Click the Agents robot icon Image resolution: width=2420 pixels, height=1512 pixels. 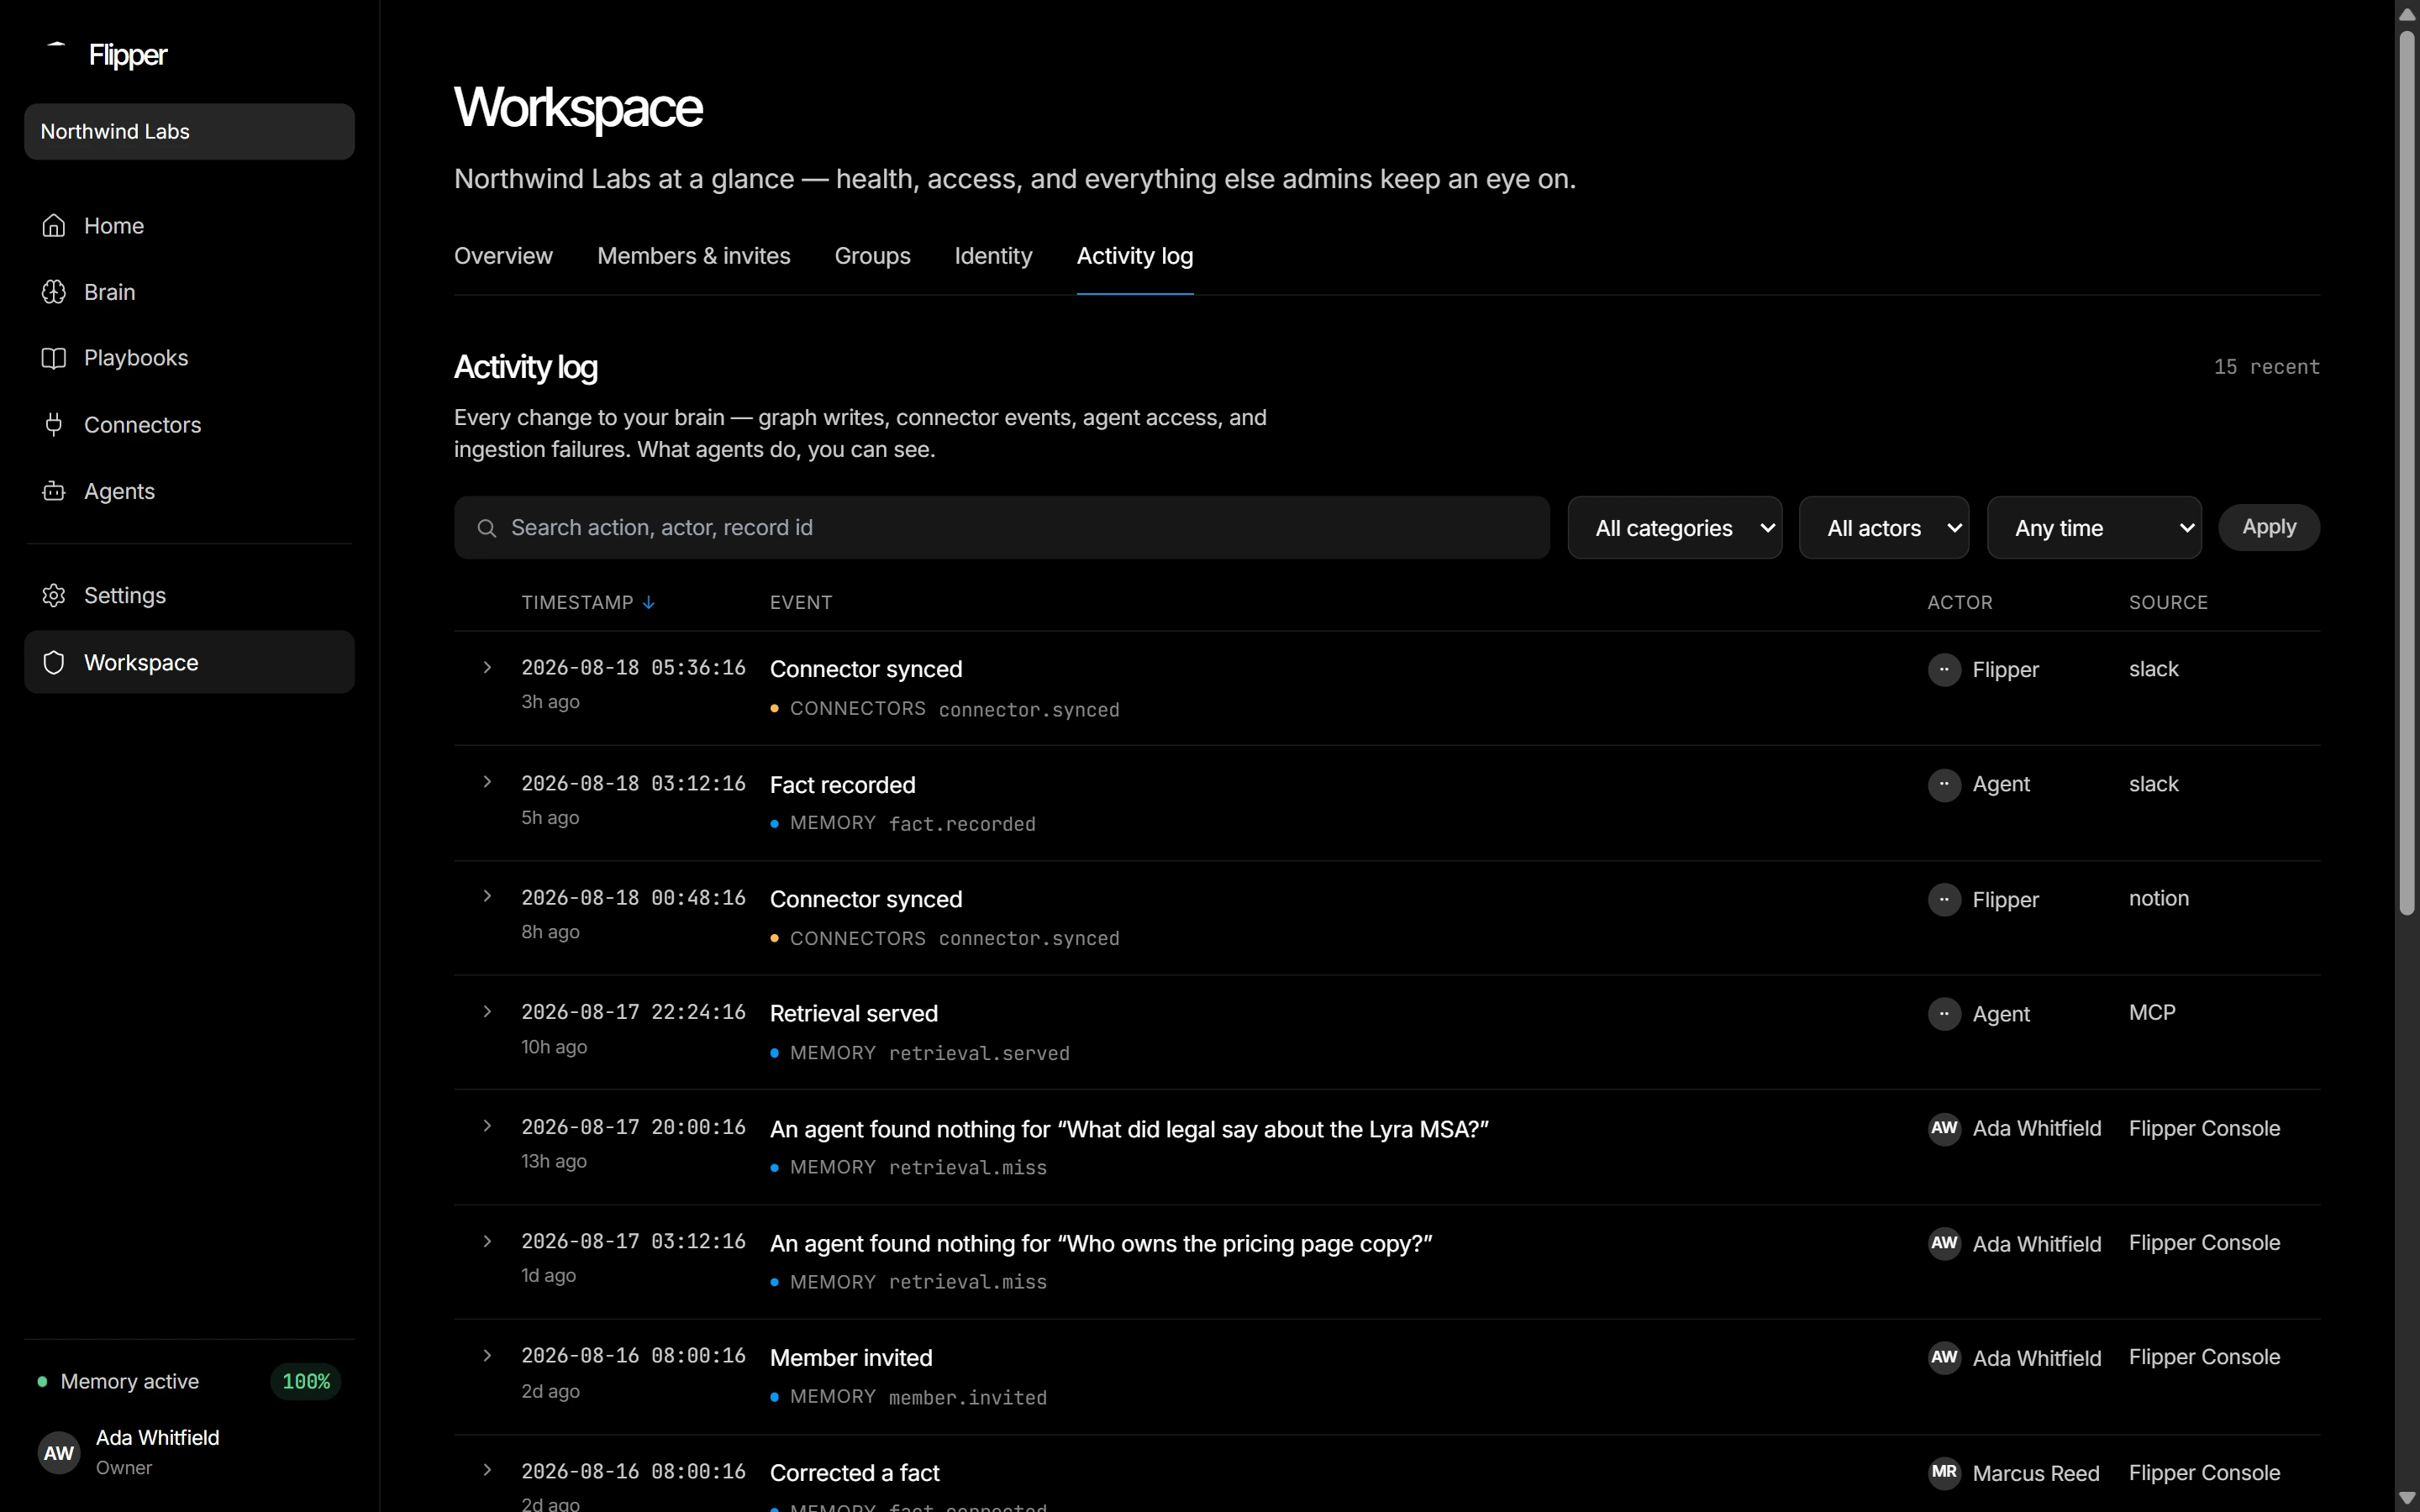(x=54, y=491)
